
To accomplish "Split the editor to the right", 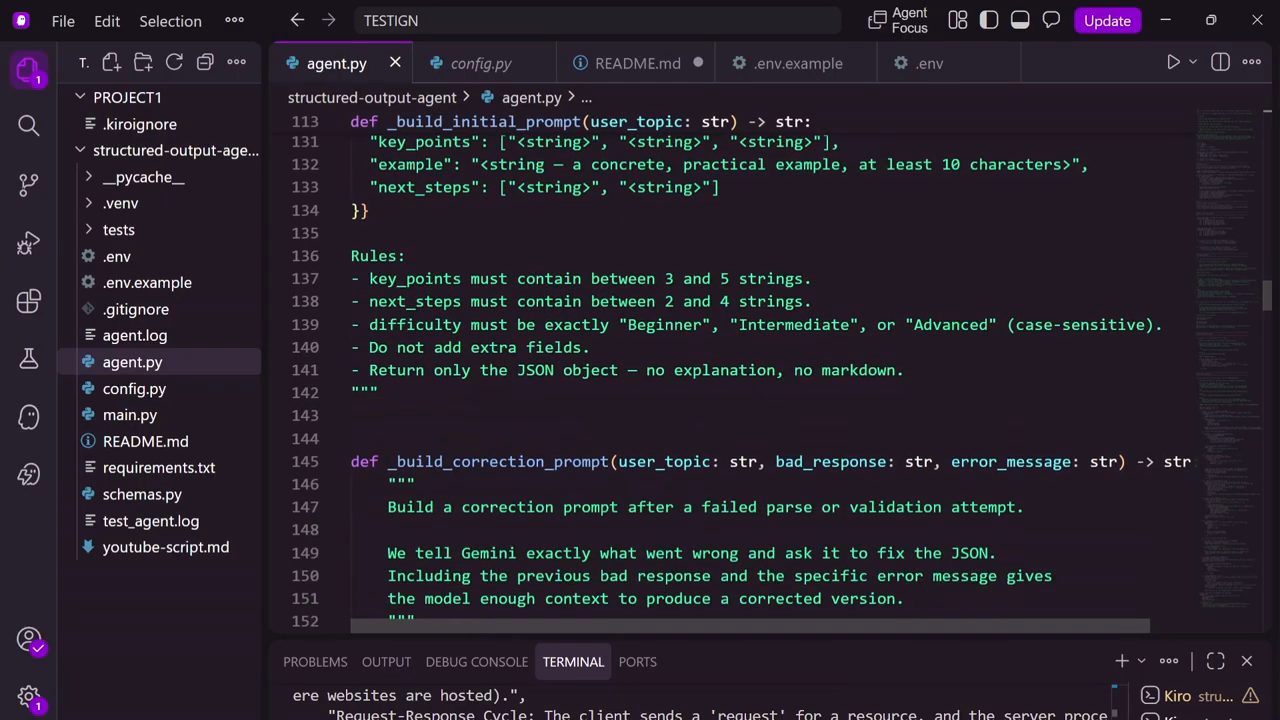I will (x=1220, y=62).
